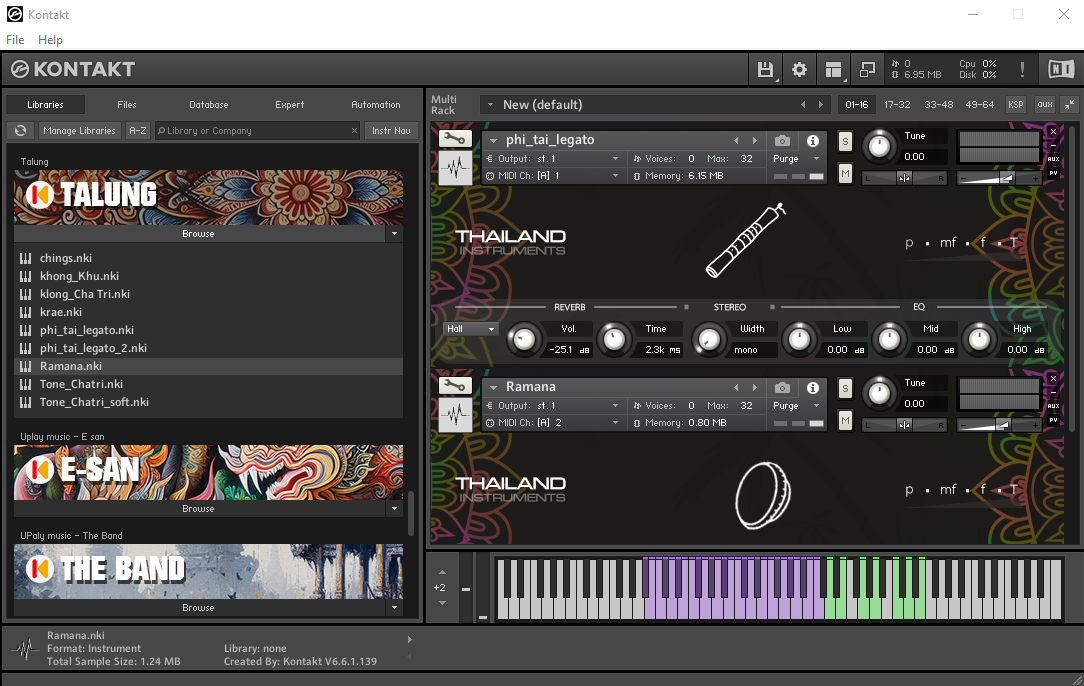Open the Help menu
This screenshot has height=686, width=1084.
pos(50,39)
